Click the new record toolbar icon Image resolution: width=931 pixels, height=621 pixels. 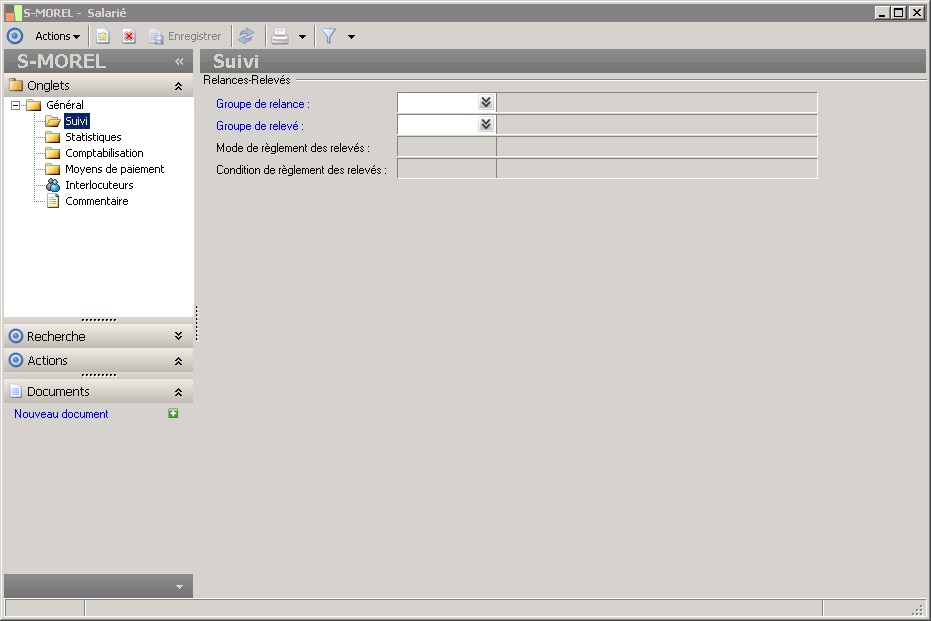[x=103, y=36]
